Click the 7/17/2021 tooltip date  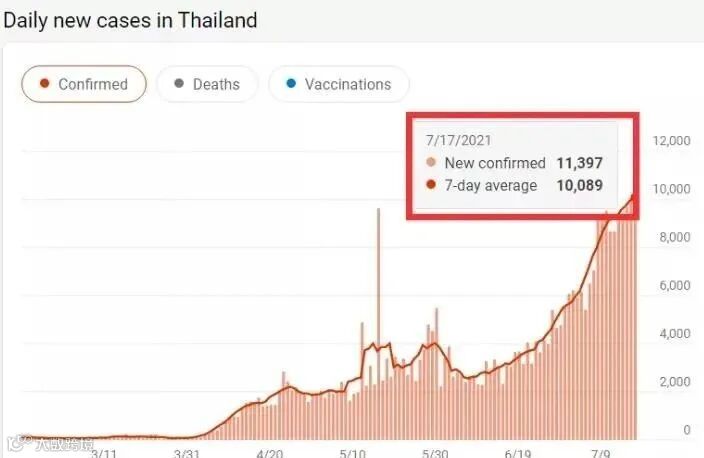(x=458, y=141)
